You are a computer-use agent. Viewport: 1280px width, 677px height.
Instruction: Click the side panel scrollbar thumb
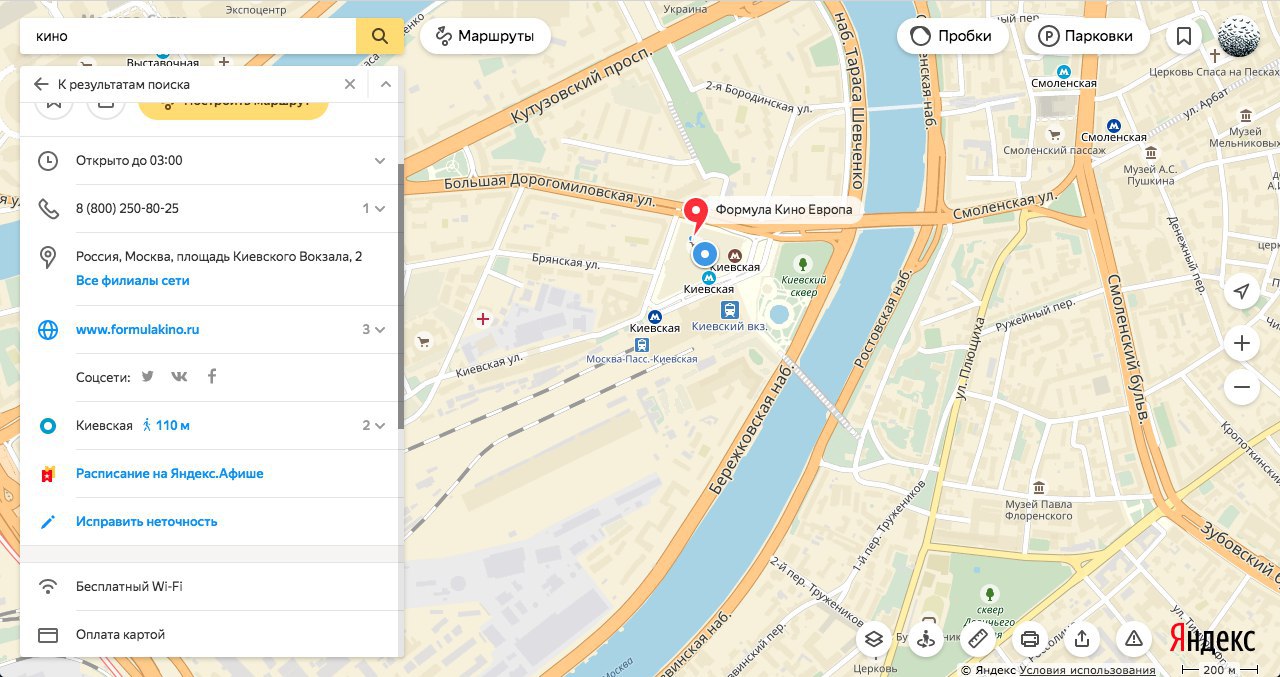point(401,297)
